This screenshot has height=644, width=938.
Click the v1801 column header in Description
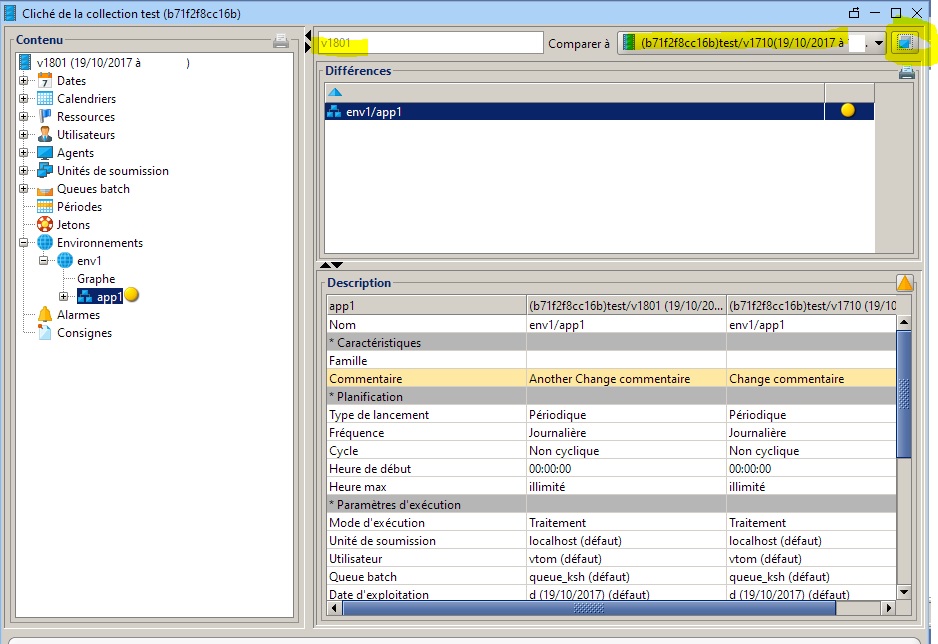tap(626, 306)
